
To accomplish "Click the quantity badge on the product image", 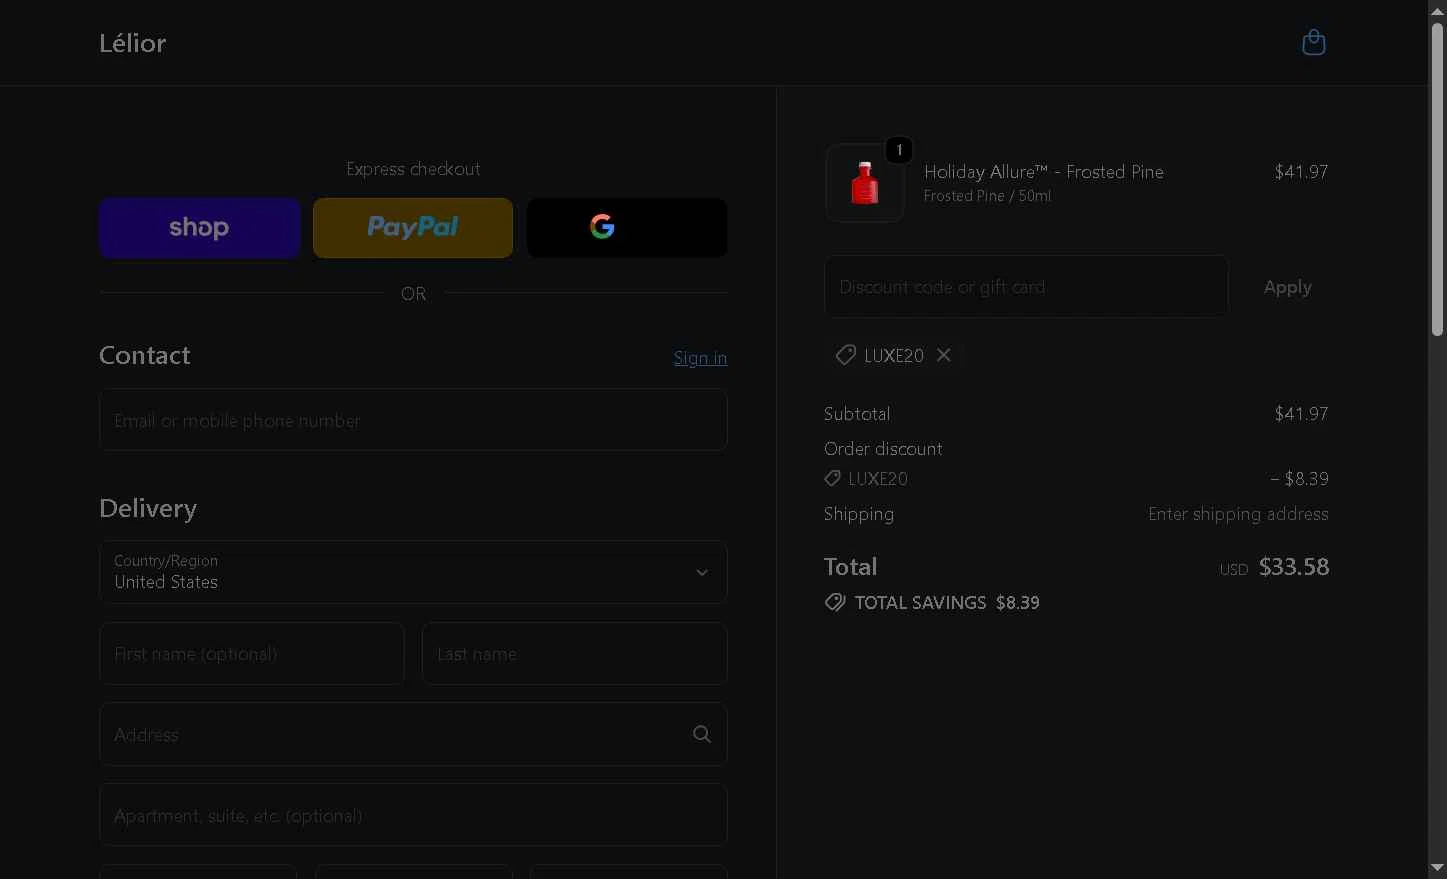I will pos(899,150).
